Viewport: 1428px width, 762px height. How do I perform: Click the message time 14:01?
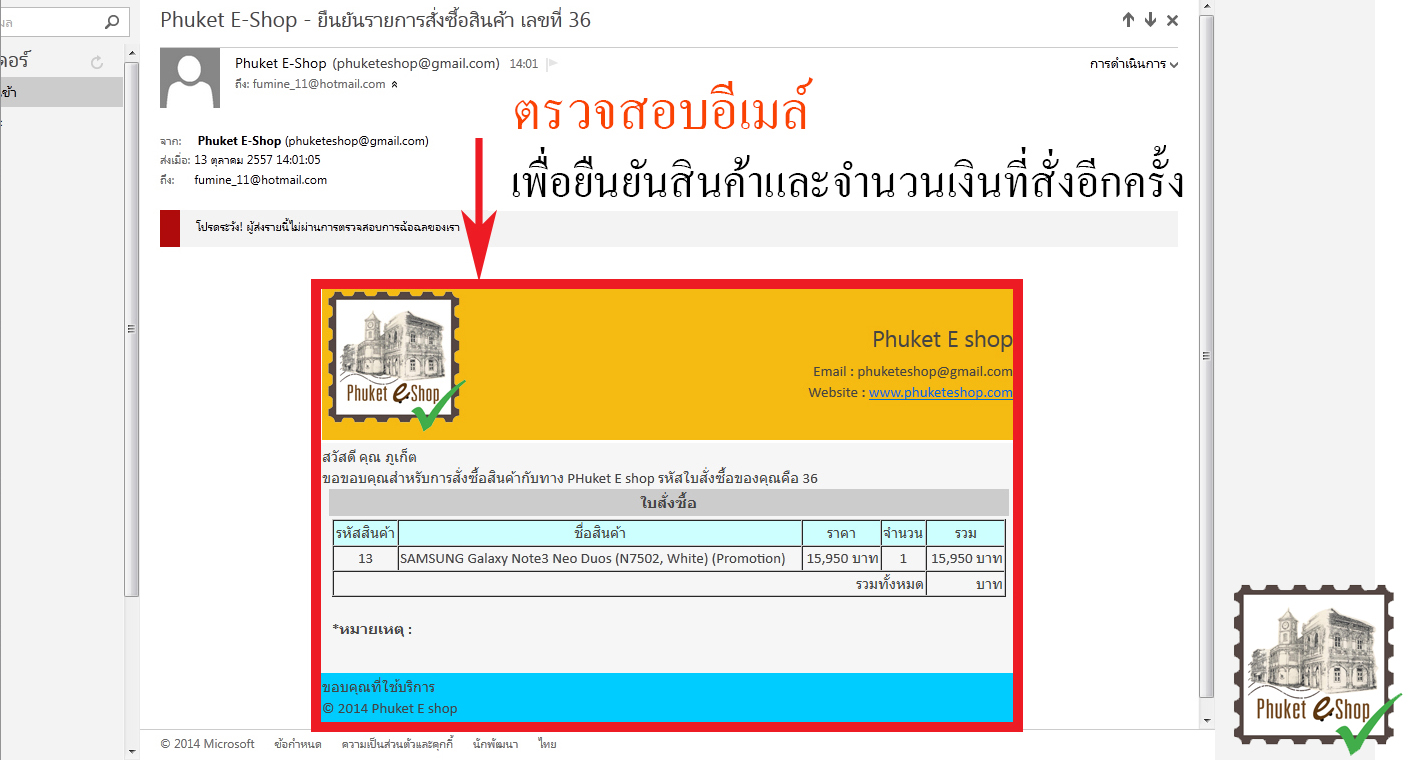(x=524, y=64)
